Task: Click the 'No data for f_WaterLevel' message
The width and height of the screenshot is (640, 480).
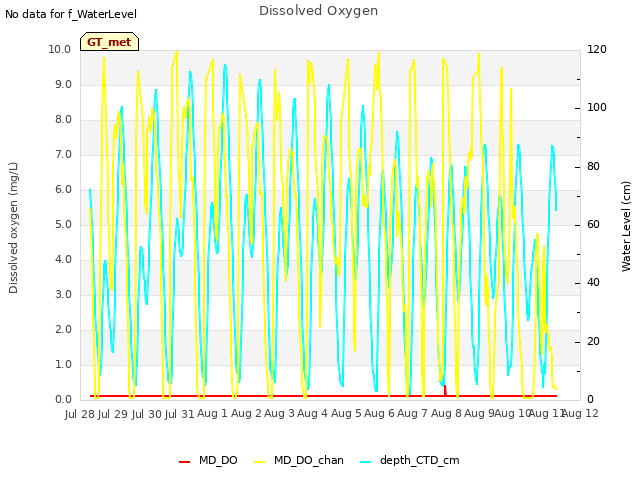Action: pos(71,14)
